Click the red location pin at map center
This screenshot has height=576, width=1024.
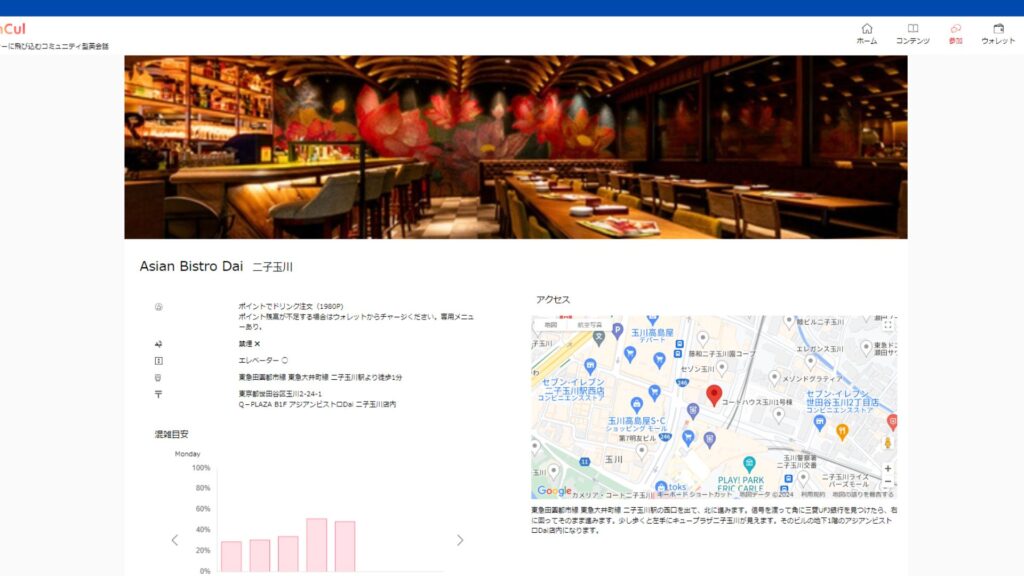714,395
